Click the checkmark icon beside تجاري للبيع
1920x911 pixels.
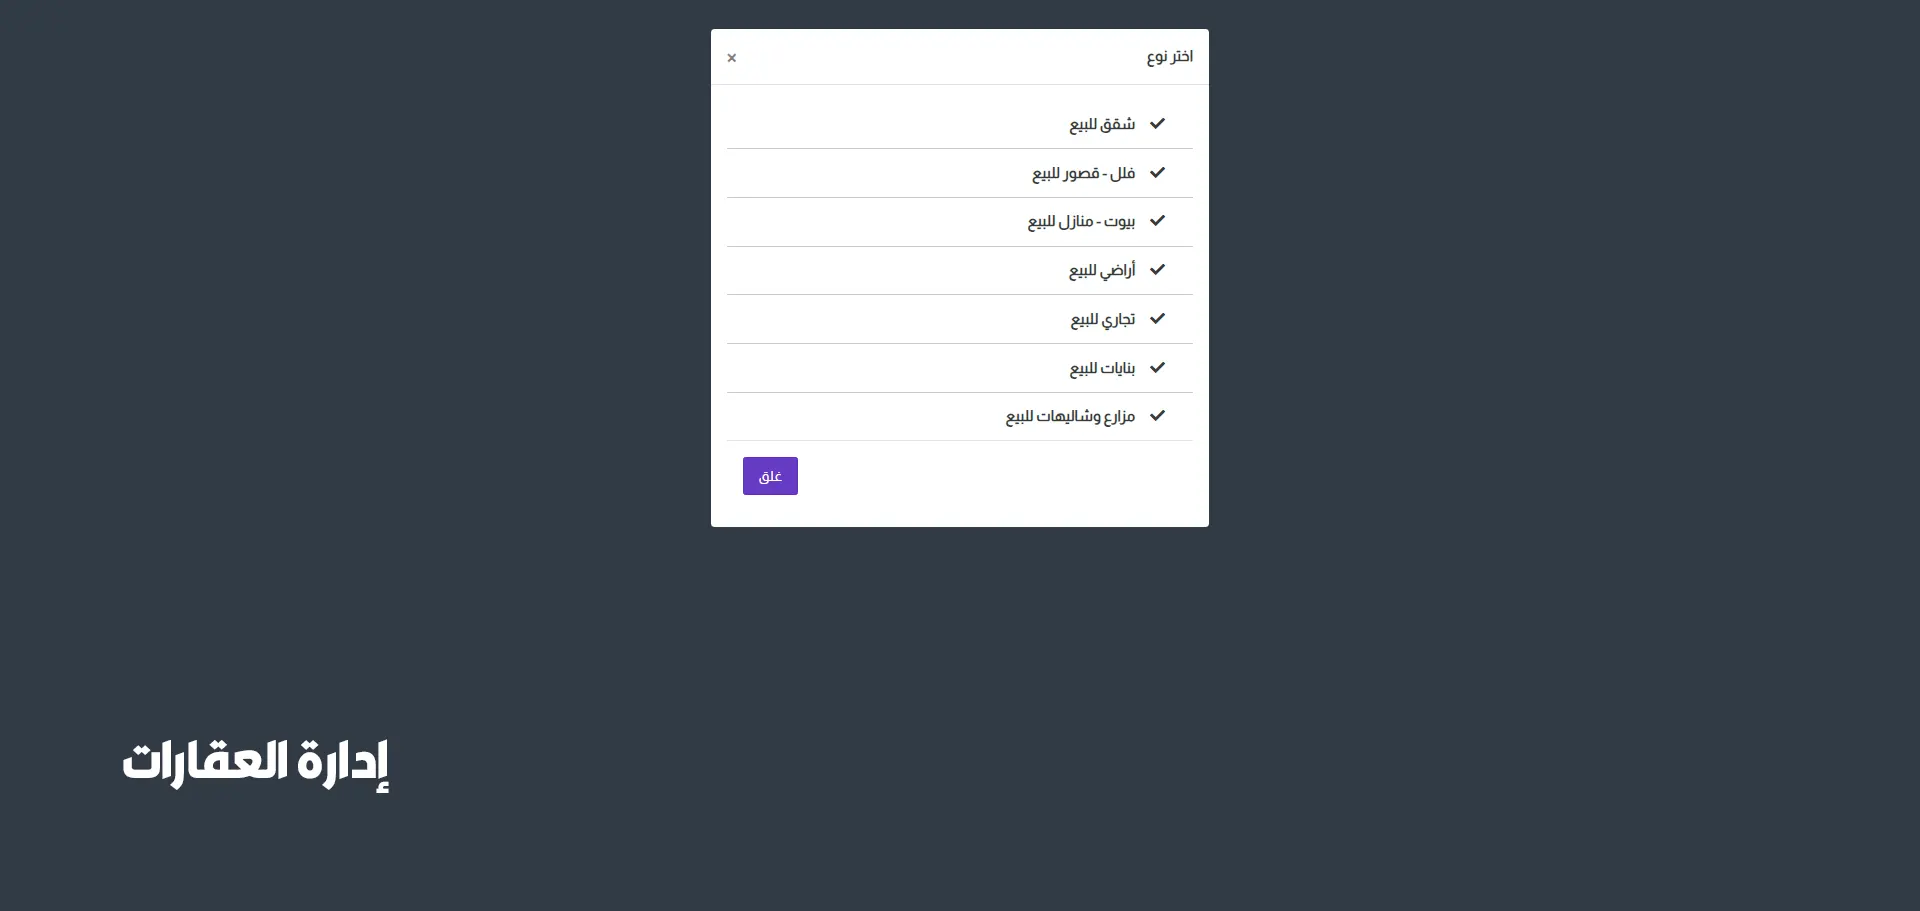[x=1157, y=319]
